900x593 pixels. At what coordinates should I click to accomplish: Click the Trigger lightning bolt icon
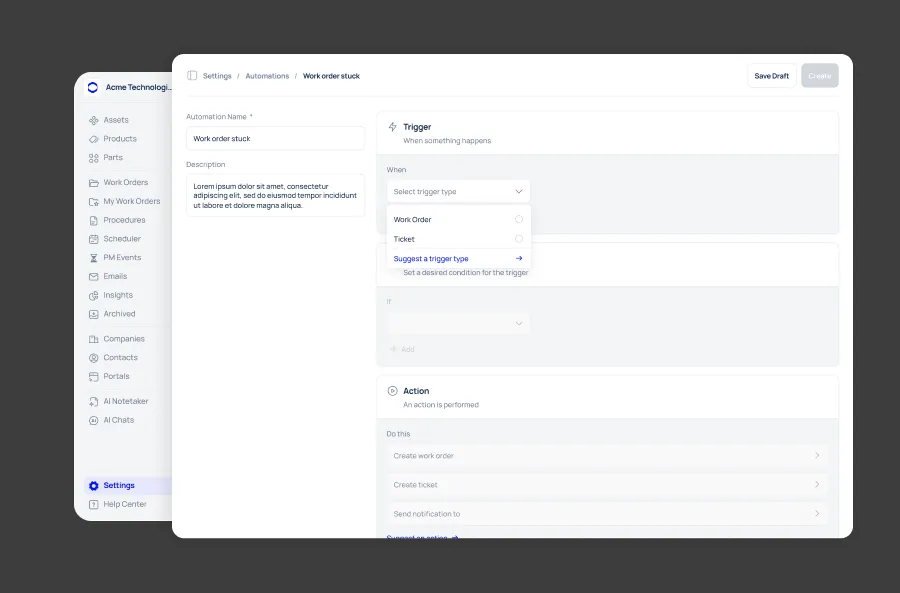[x=393, y=127]
